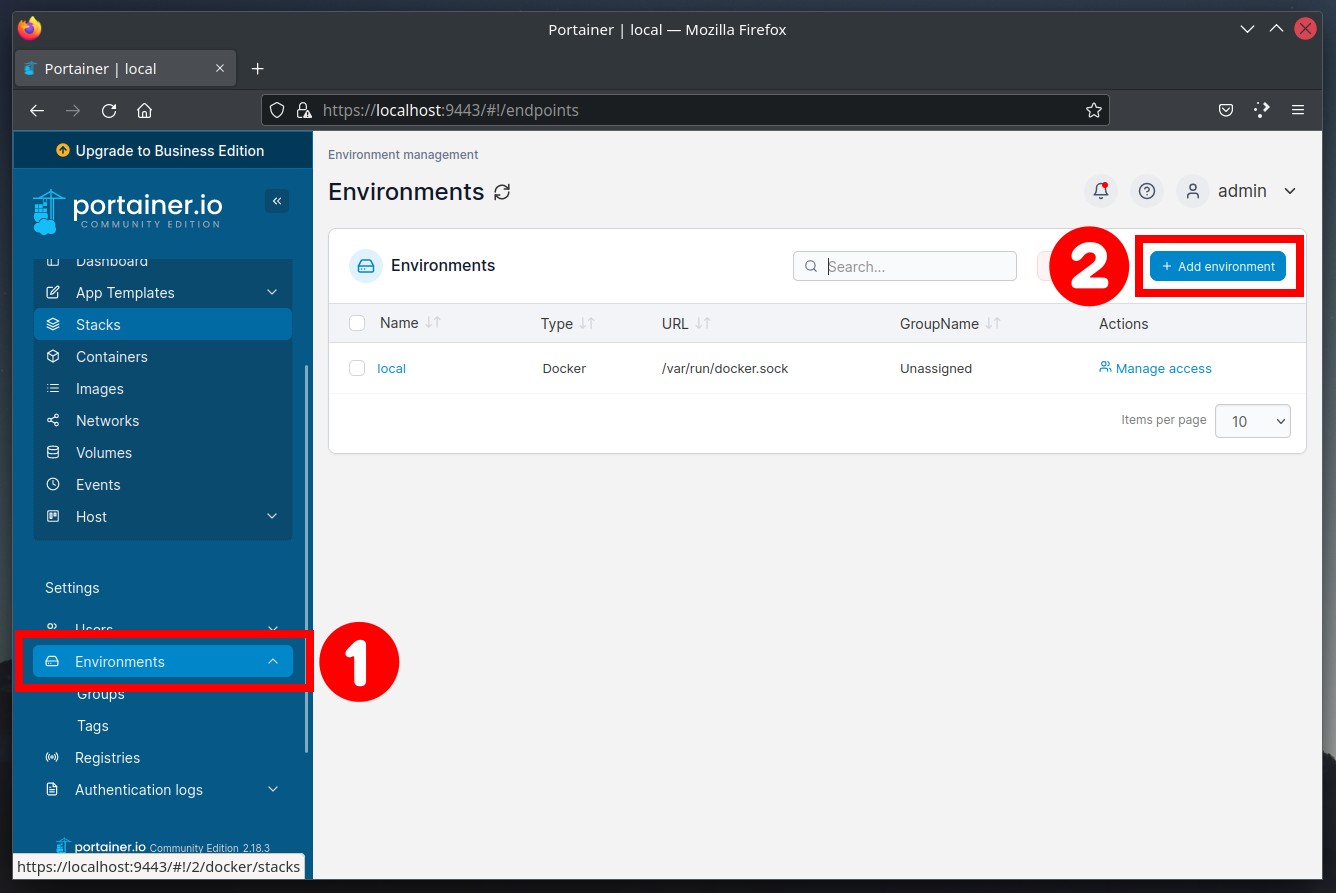Viewport: 1336px width, 893px height.
Task: Tick the select-all environments checkbox
Action: coord(357,323)
